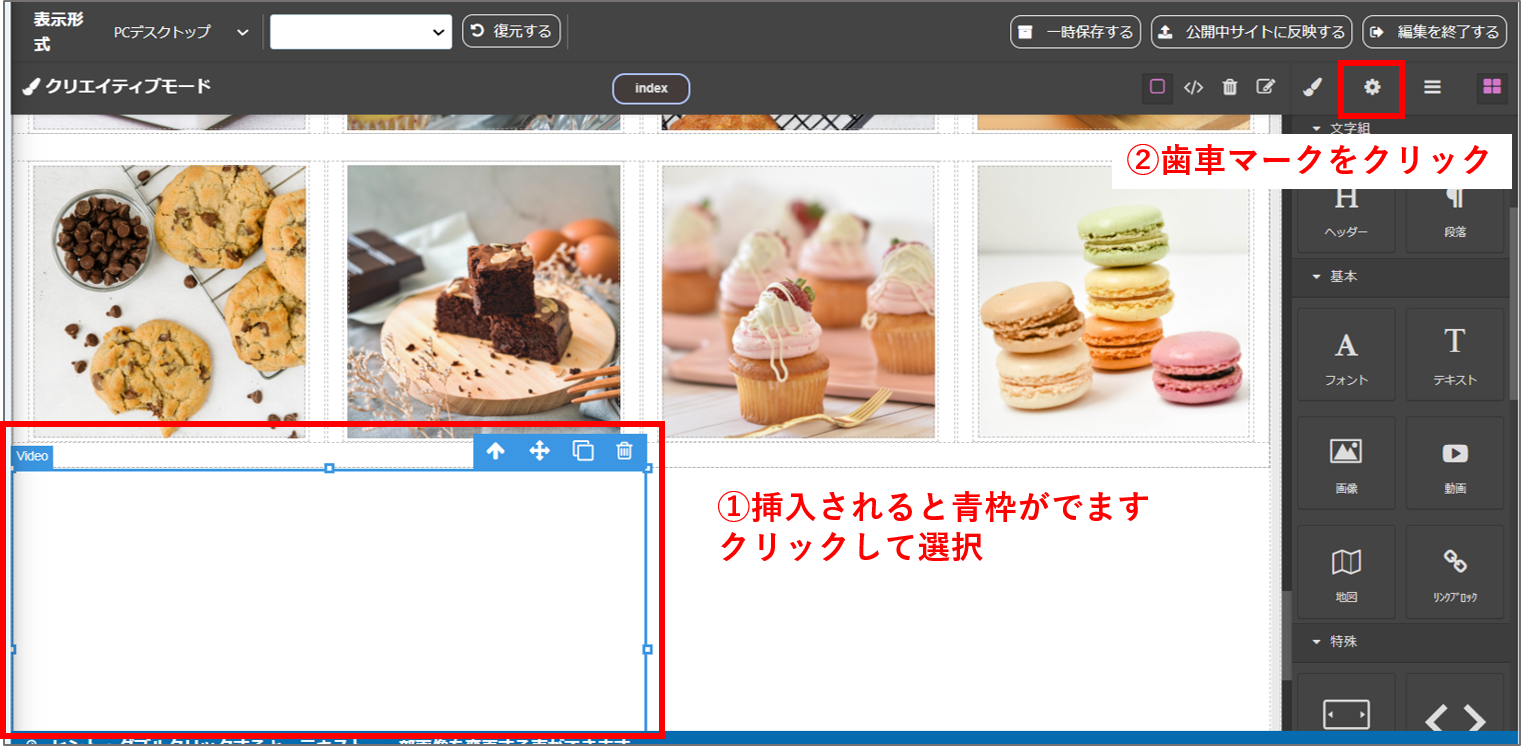Open the PCデスクトップ display format dropdown

(180, 32)
